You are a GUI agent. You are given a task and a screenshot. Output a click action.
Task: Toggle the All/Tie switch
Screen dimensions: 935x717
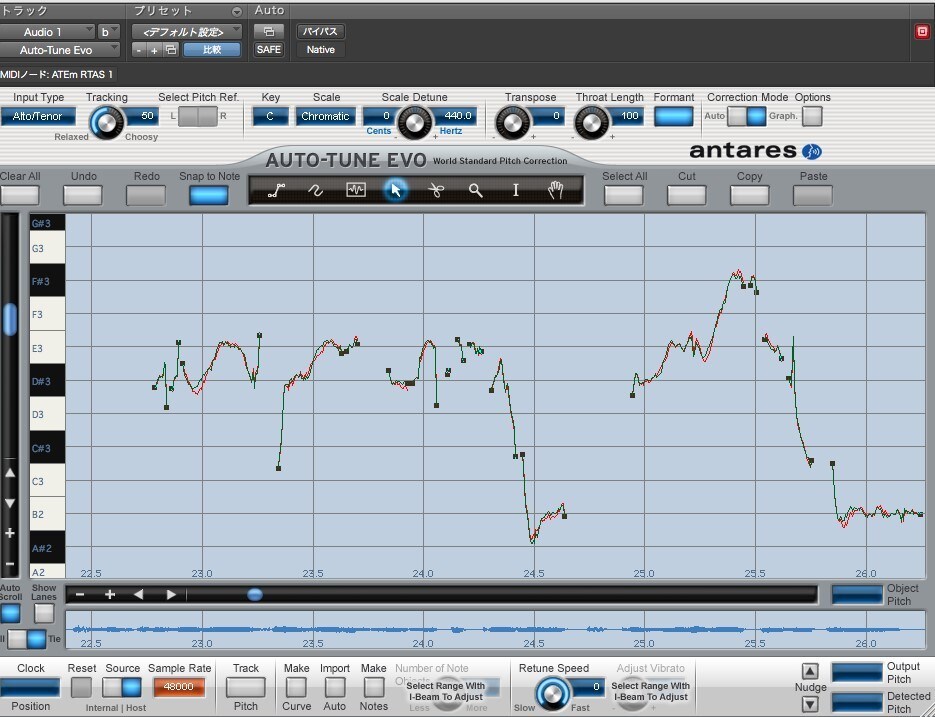coord(27,639)
